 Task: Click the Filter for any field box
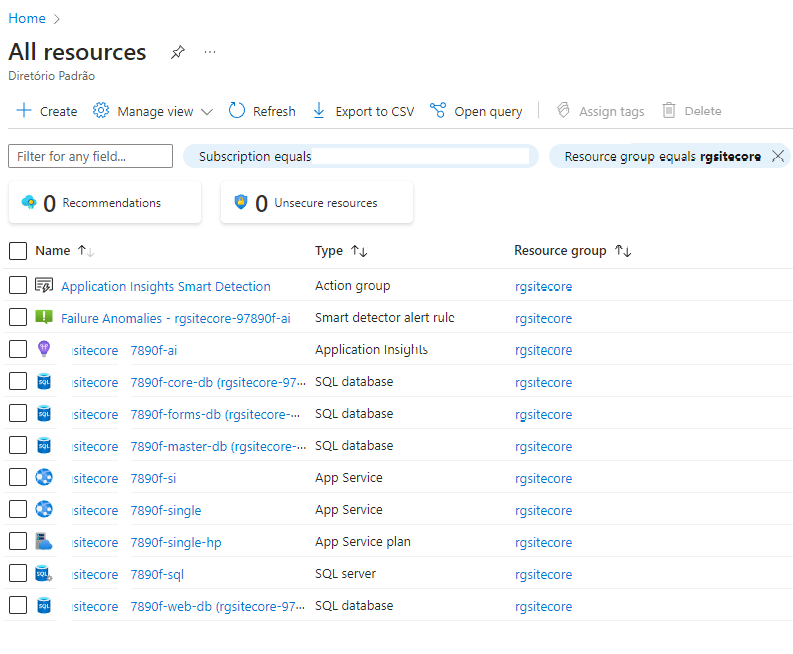coord(90,156)
